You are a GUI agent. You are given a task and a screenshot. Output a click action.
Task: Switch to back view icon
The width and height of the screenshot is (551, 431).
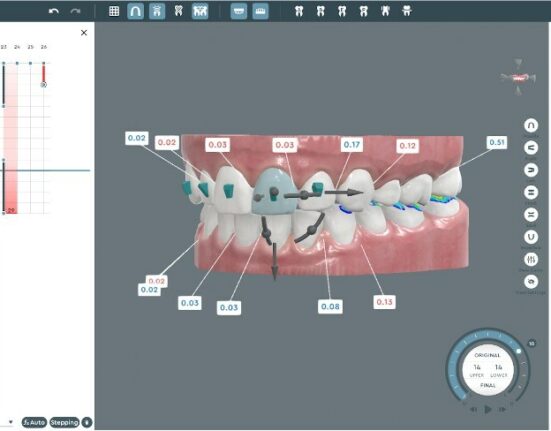click(x=531, y=215)
